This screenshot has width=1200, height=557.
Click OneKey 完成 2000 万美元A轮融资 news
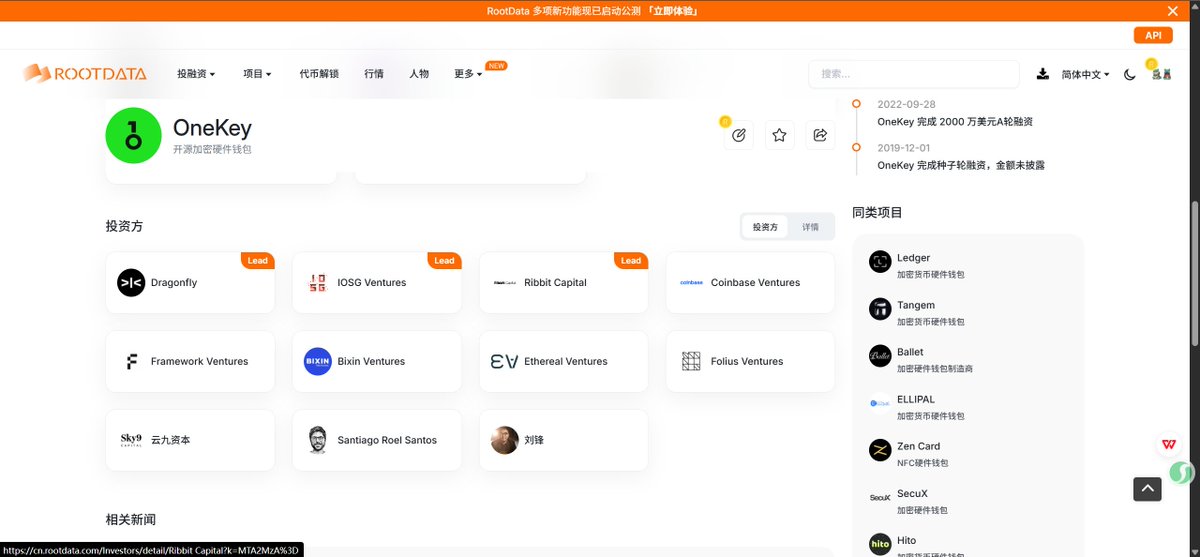pyautogui.click(x=955, y=121)
